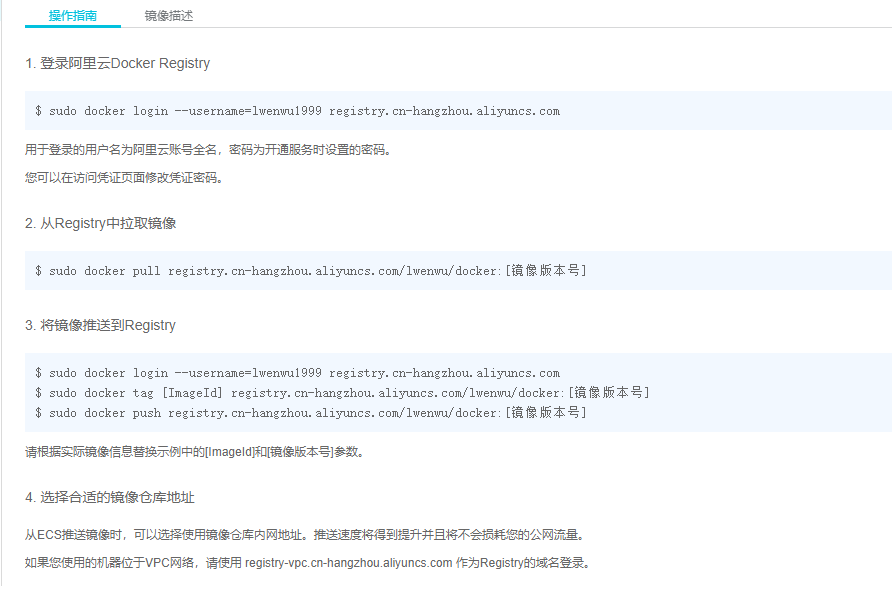Open the 镜像描述 tab
This screenshot has height=592, width=896.
(169, 16)
